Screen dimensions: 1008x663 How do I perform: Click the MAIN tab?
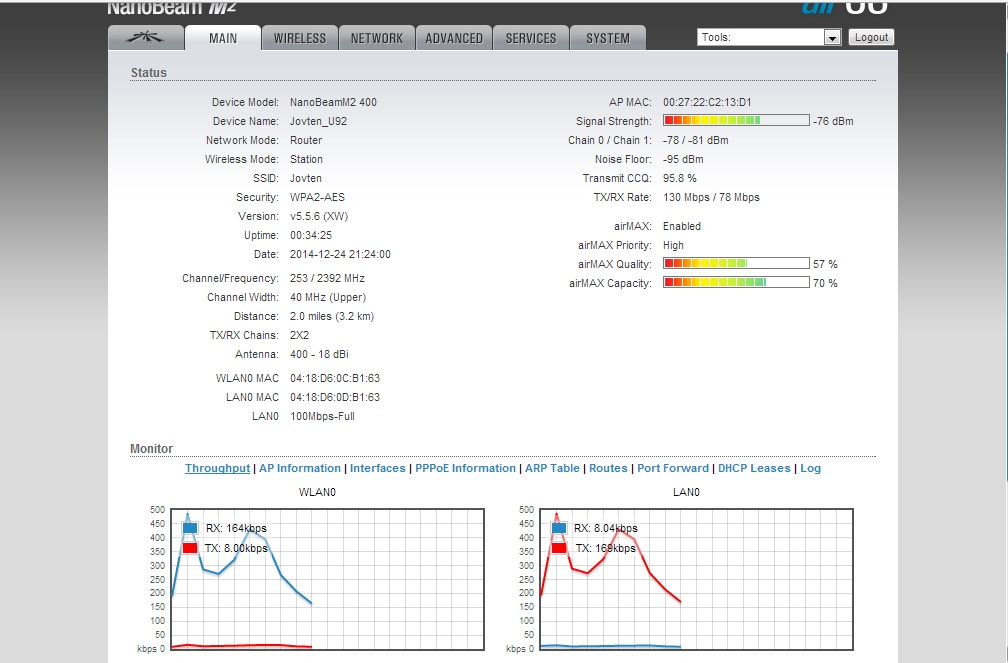point(223,38)
